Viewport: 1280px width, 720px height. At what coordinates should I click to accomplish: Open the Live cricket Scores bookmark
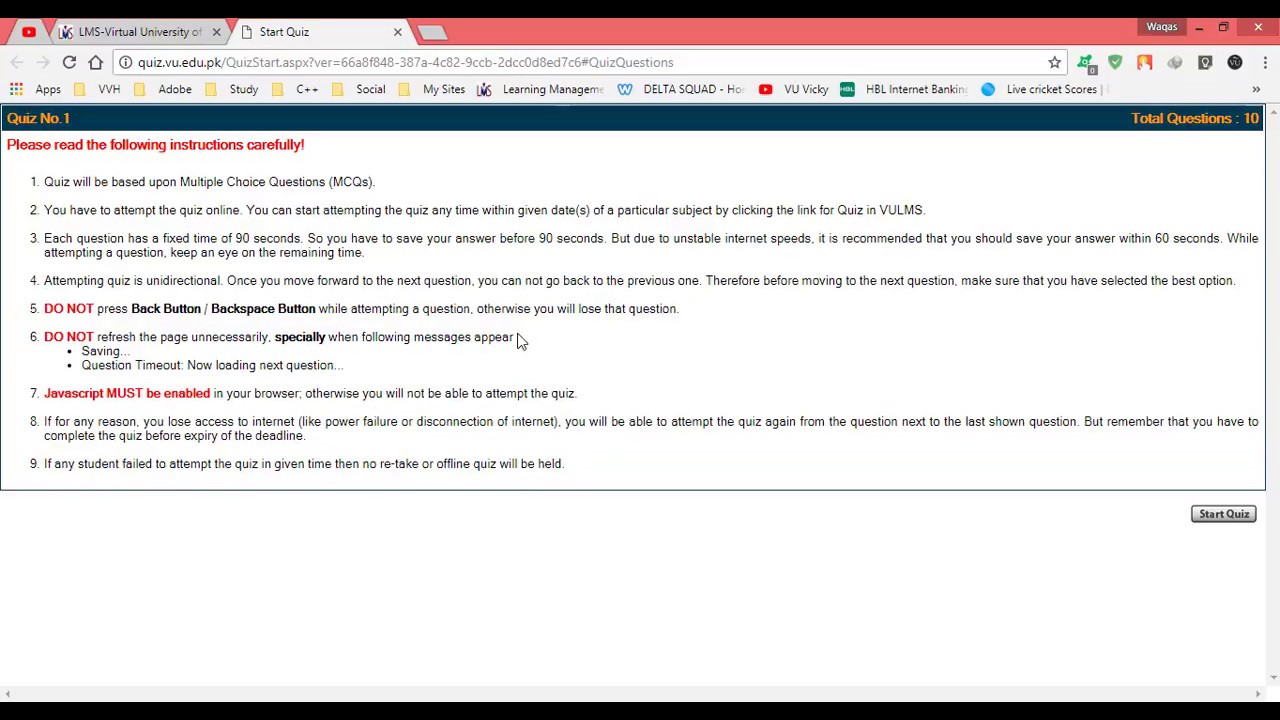[1042, 89]
